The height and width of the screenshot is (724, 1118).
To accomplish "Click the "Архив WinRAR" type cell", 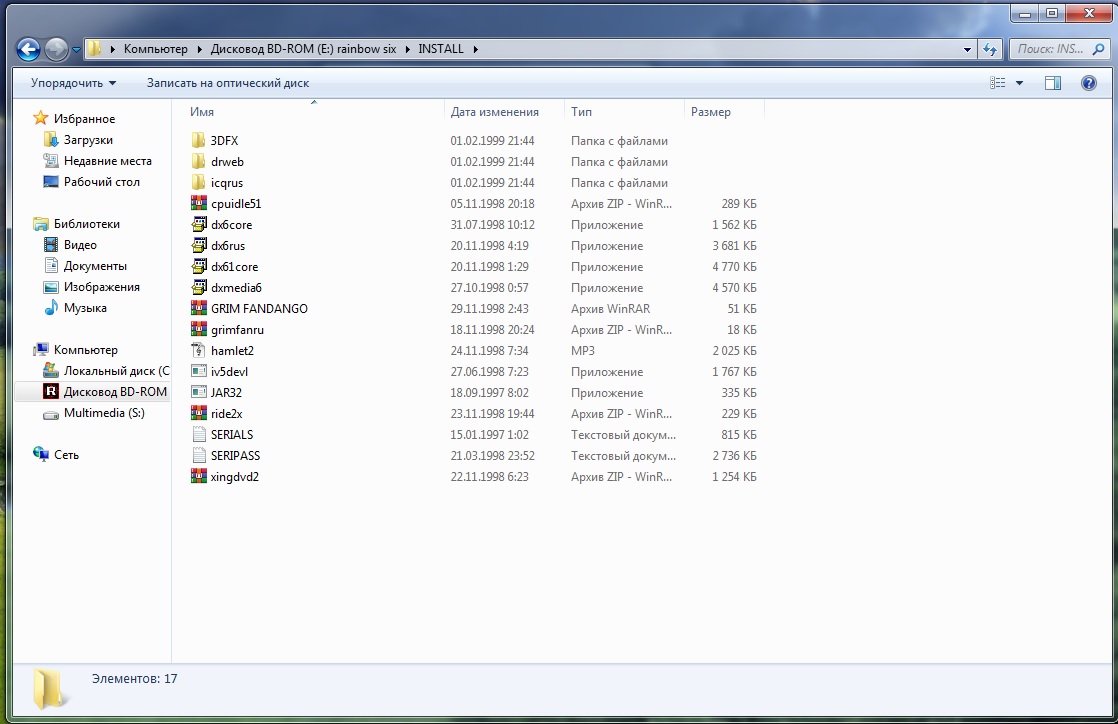I will point(610,308).
